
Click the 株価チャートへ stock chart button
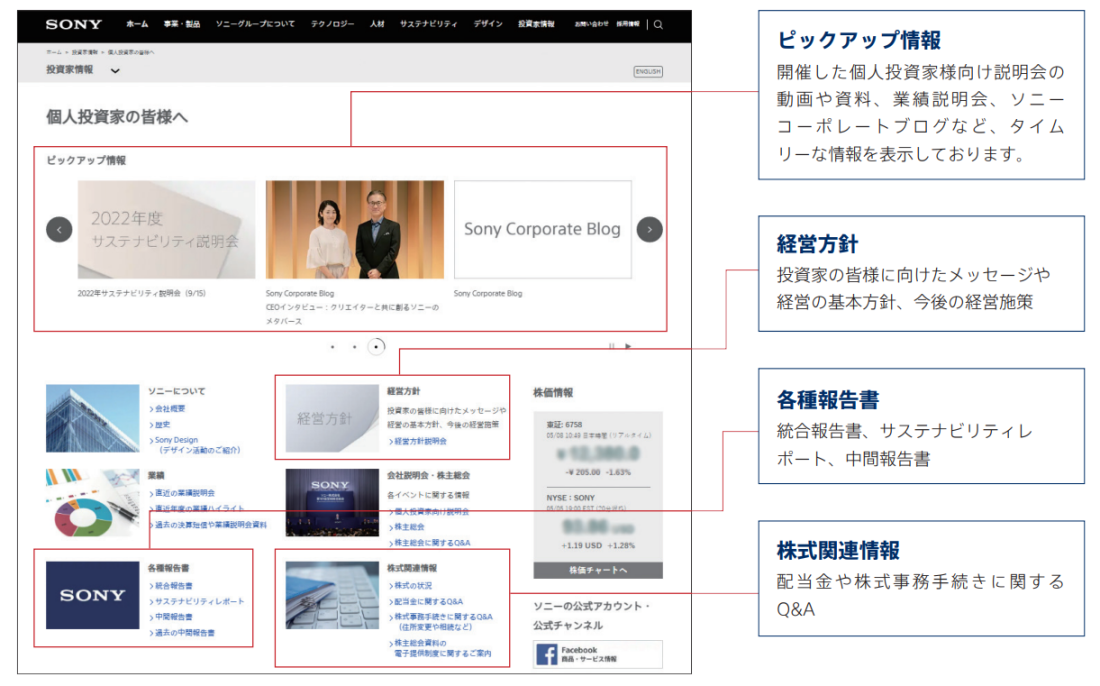(596, 568)
